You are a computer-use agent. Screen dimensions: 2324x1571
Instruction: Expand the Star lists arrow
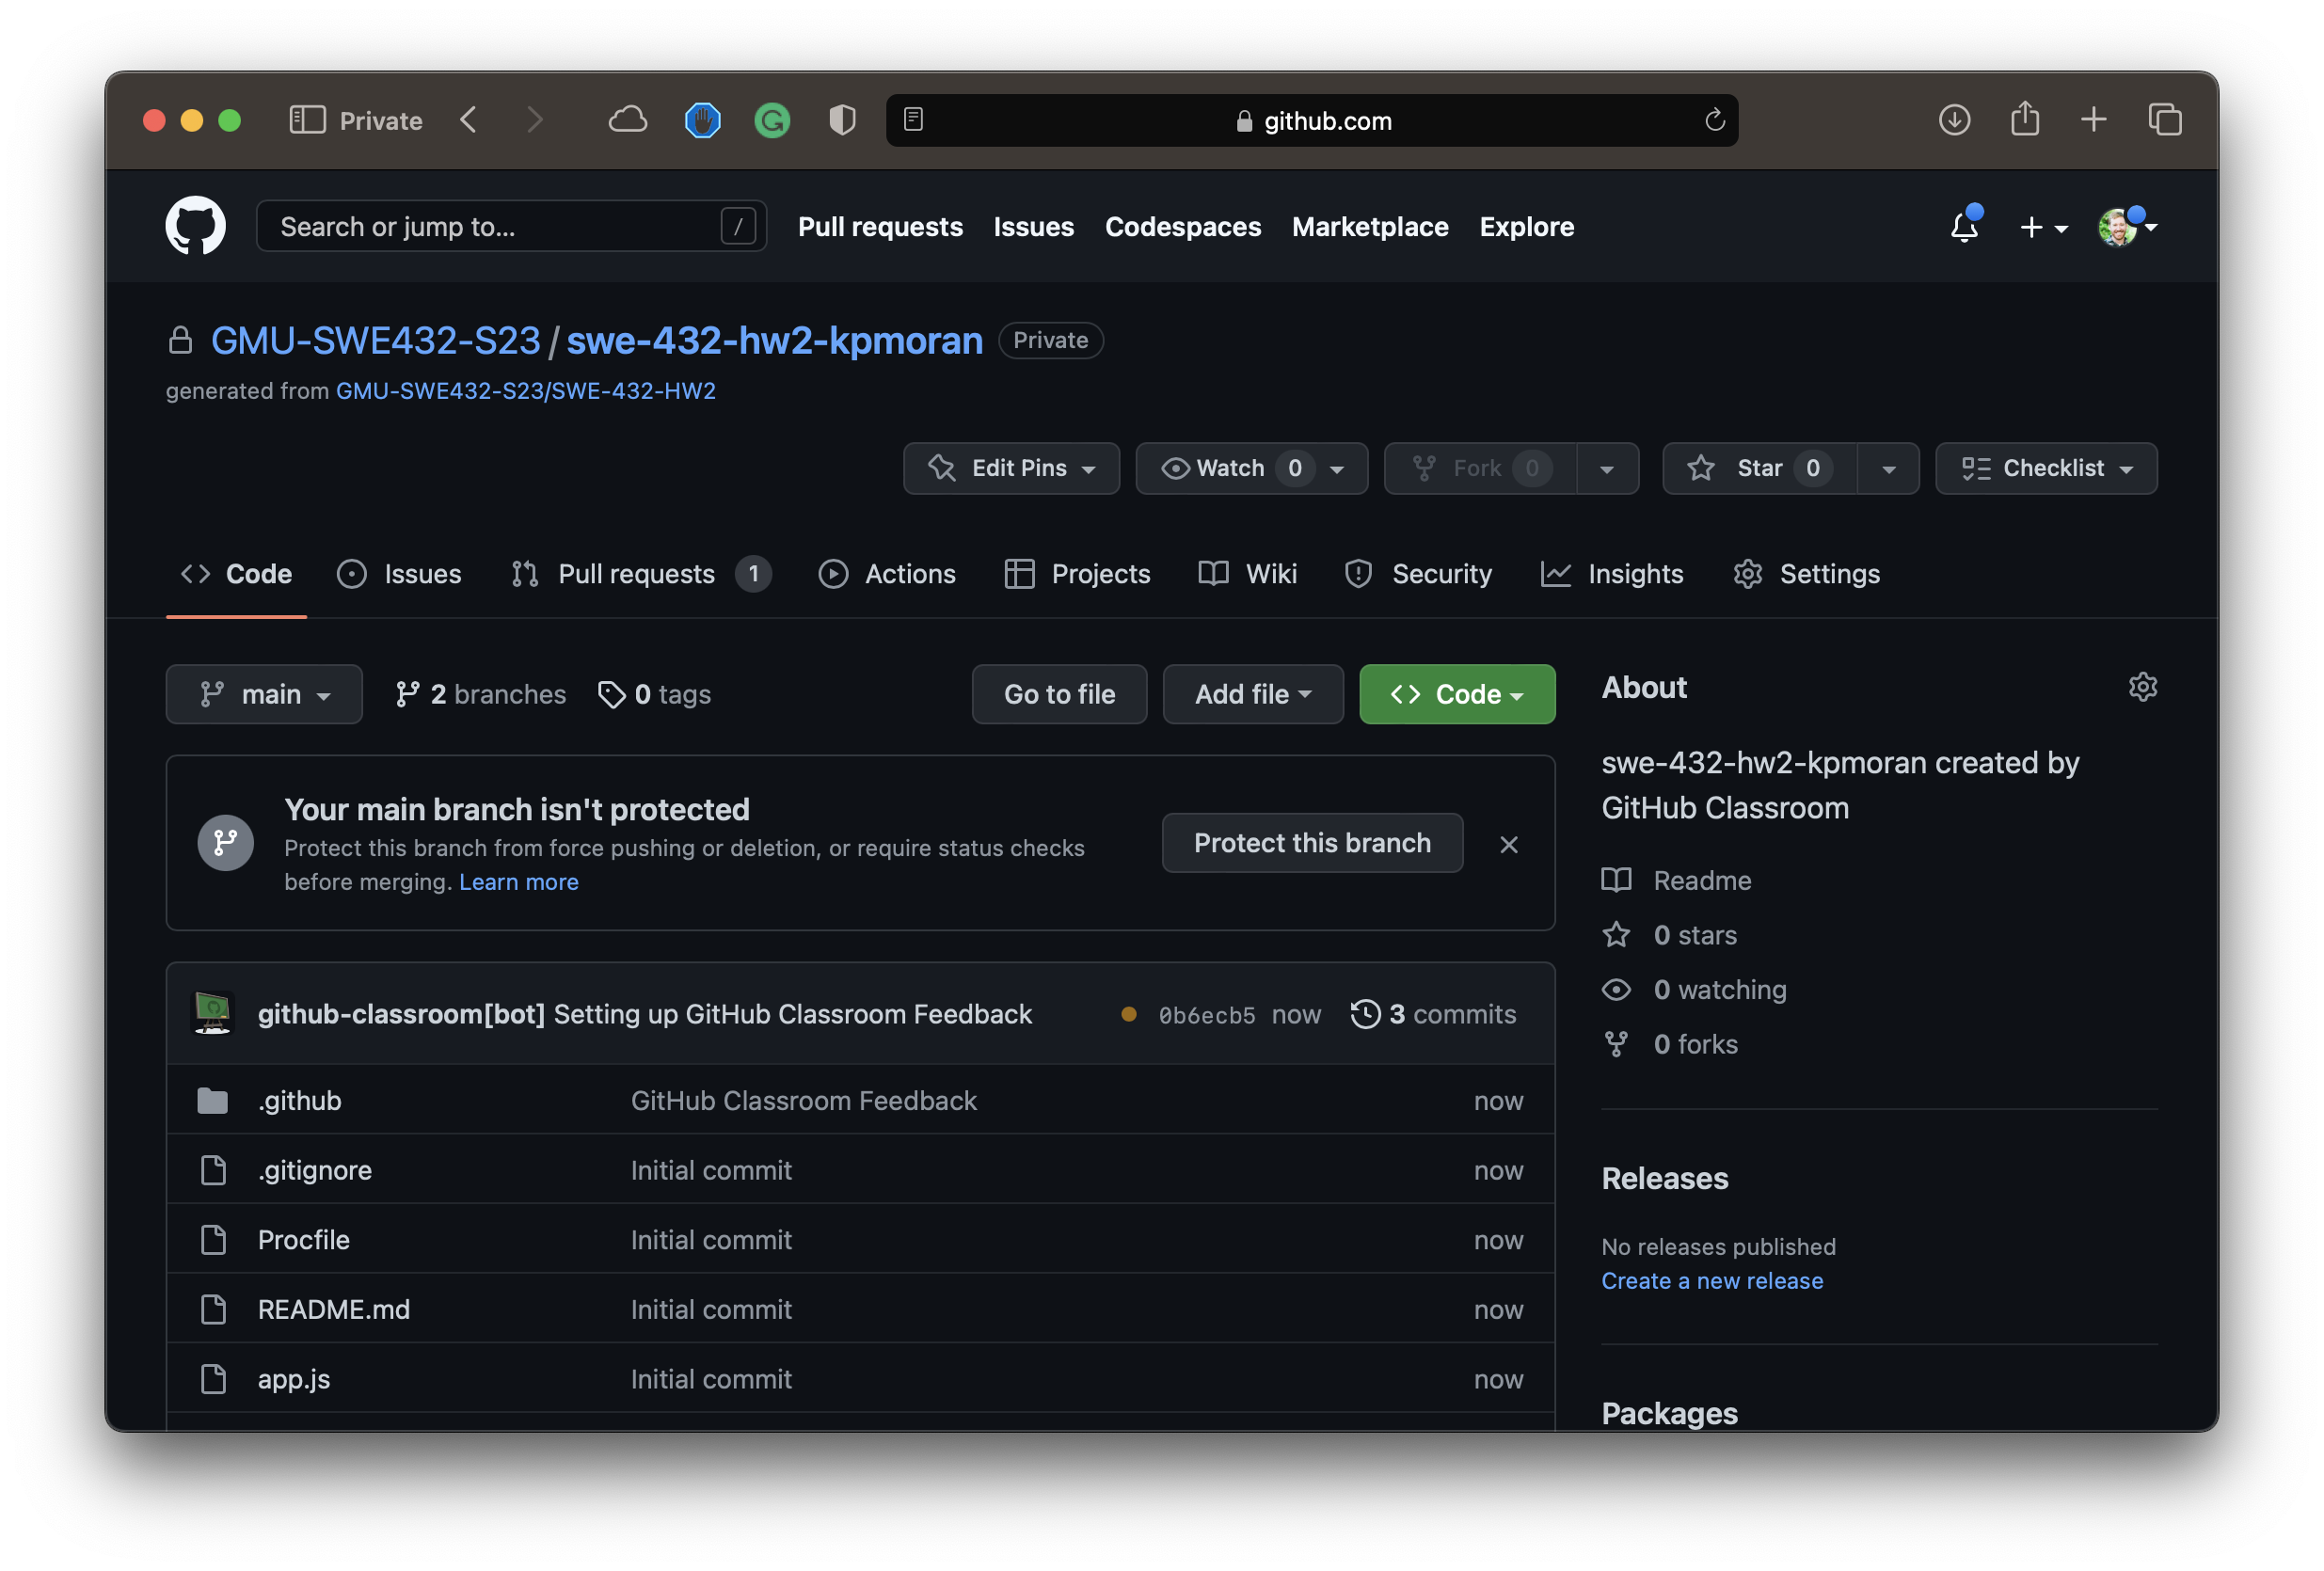1888,468
